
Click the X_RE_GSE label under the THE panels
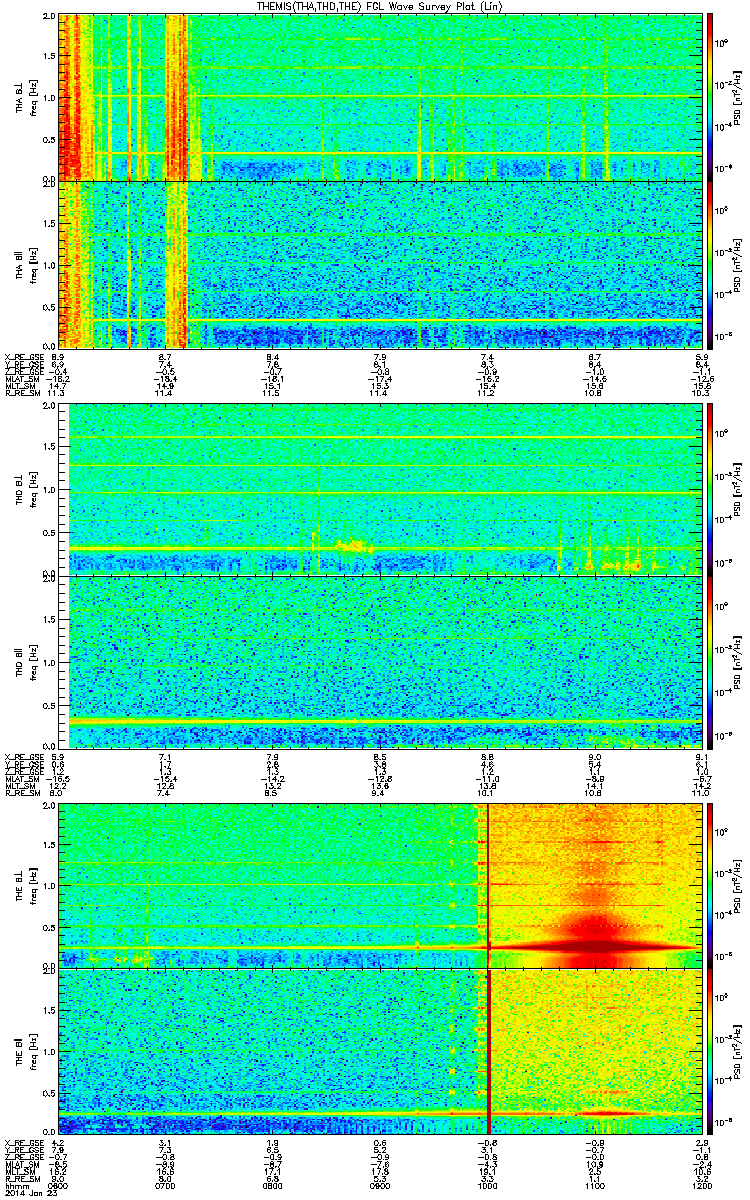[x=22, y=1142]
